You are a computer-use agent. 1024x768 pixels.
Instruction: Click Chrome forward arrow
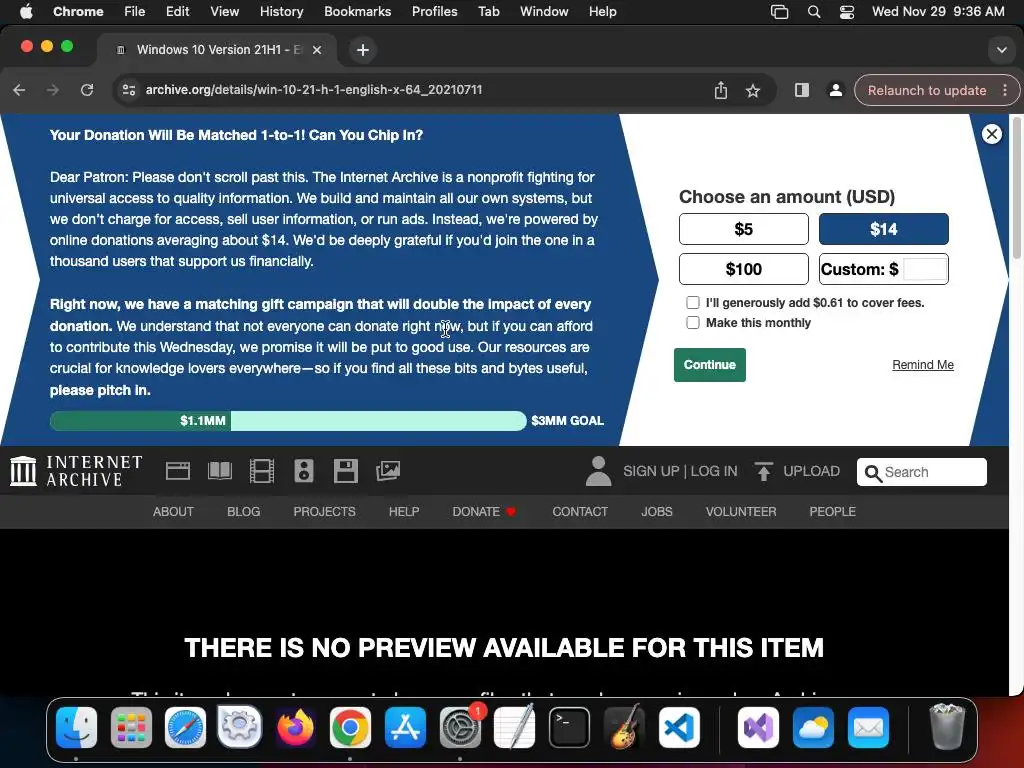[x=53, y=90]
